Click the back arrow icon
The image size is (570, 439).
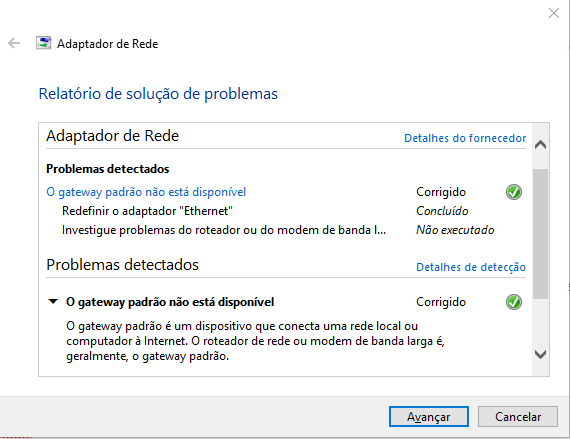click(x=14, y=43)
